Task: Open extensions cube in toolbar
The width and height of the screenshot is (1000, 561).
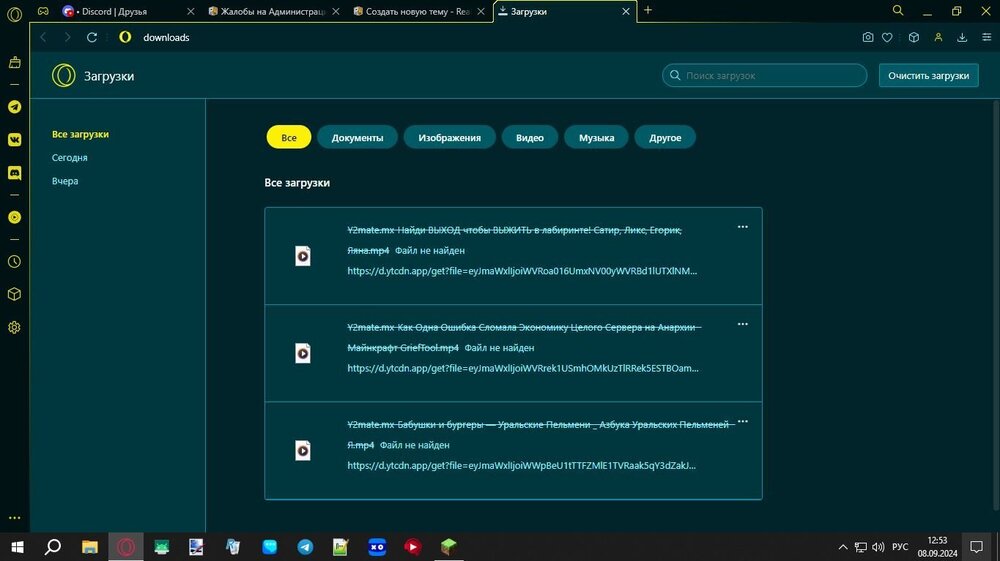Action: pos(914,37)
